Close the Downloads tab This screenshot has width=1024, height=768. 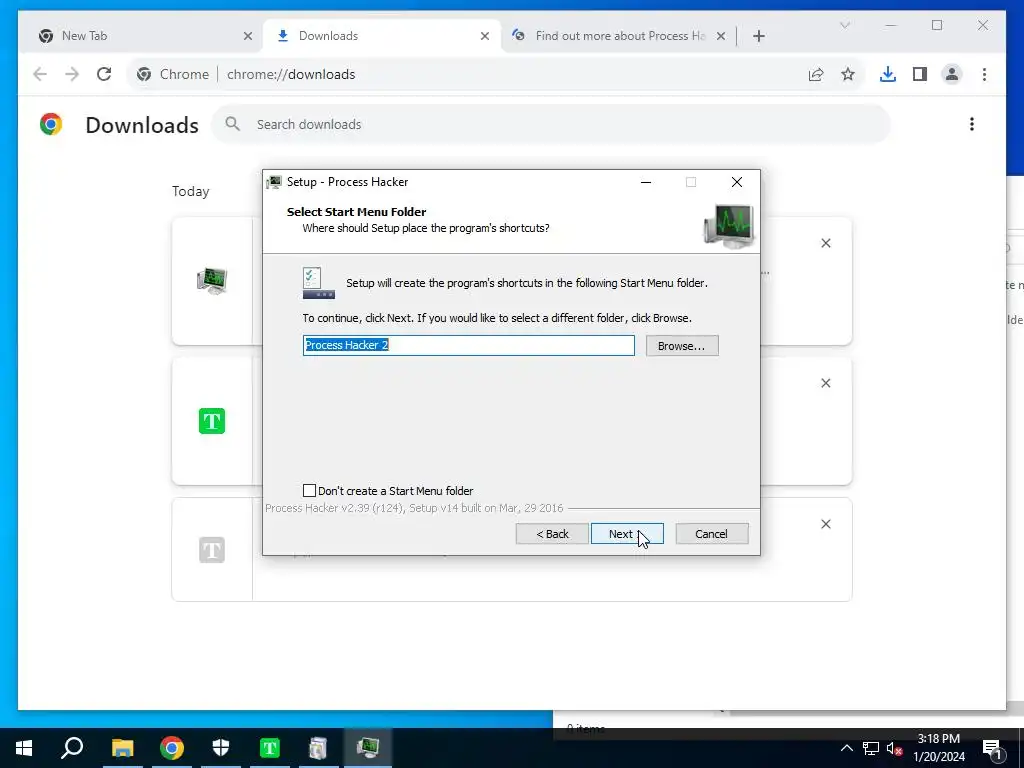point(485,36)
